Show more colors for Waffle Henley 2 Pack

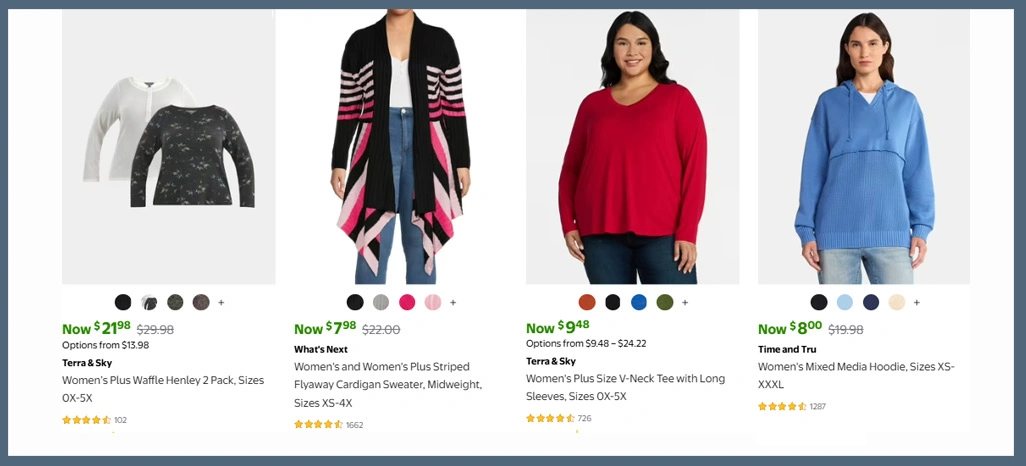(x=221, y=302)
